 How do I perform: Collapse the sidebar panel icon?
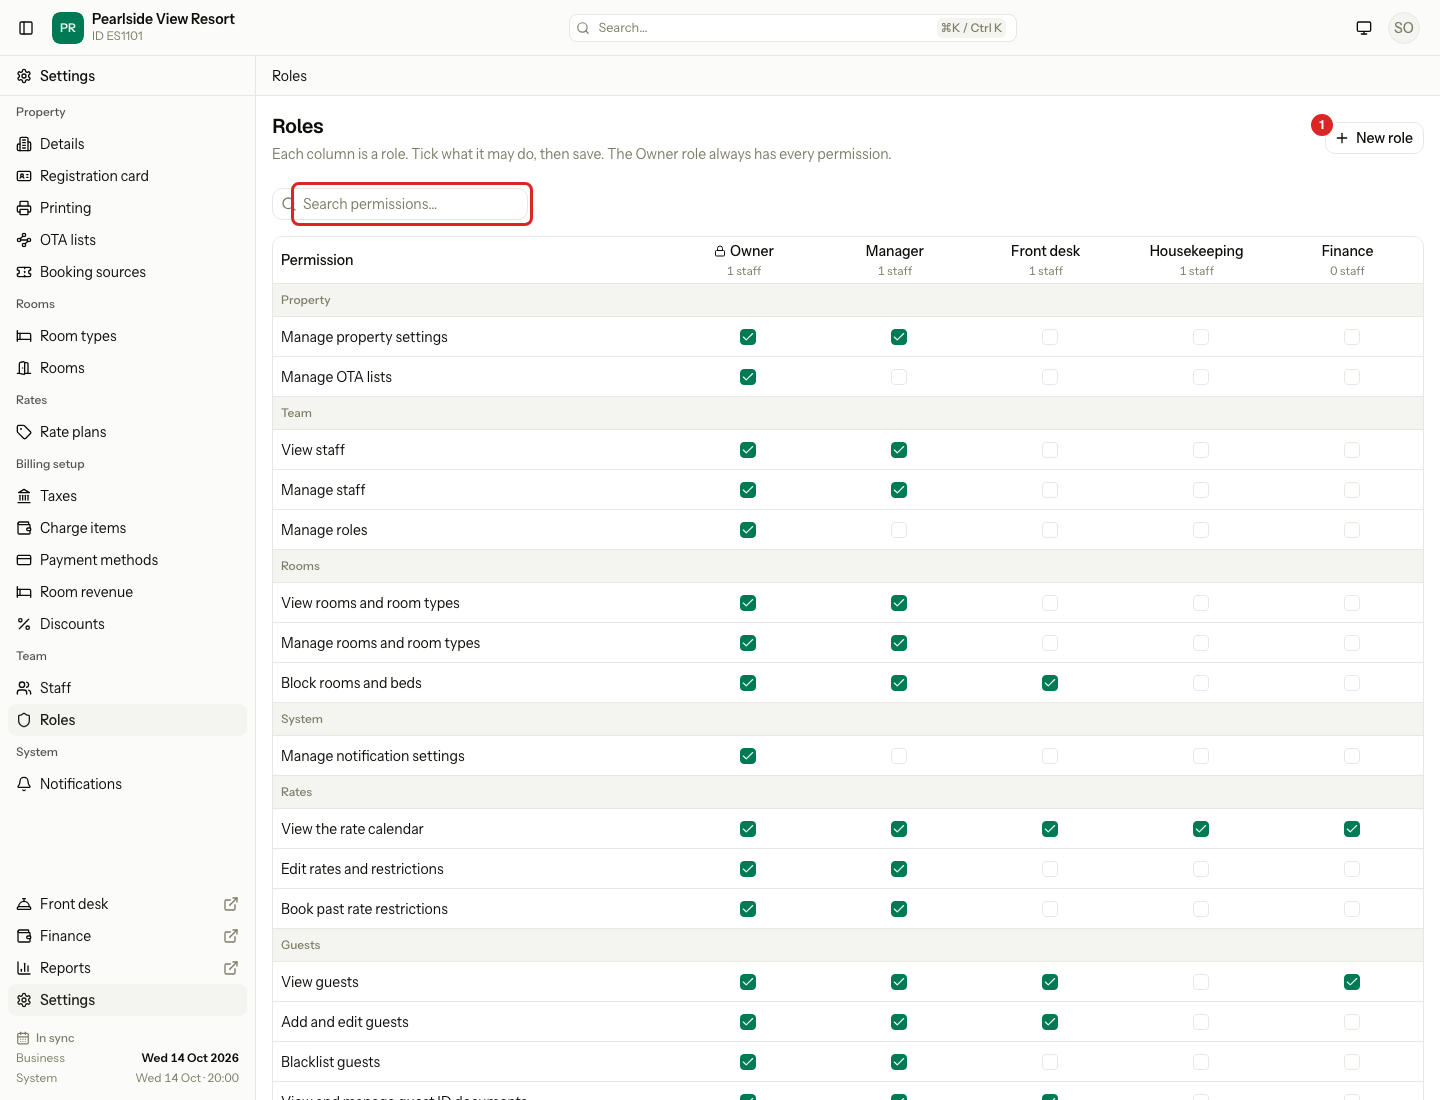pyautogui.click(x=26, y=28)
